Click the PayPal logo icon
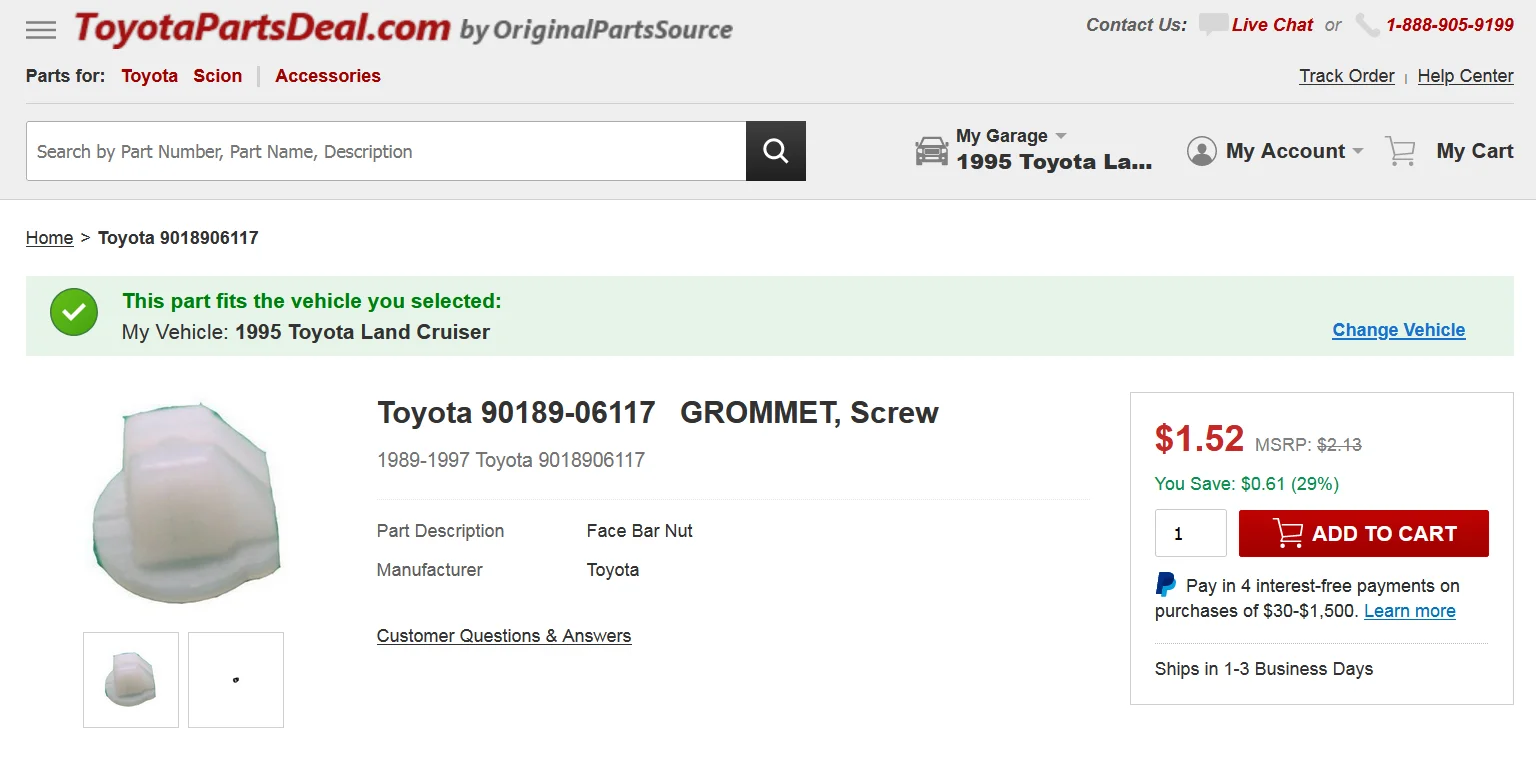Screen dimensions: 1536x773 click(1166, 585)
